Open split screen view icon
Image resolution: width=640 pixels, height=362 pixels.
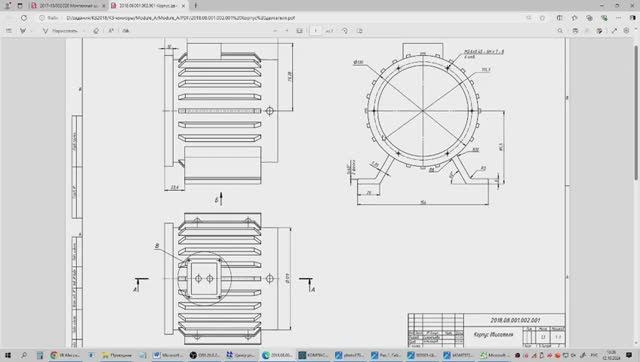560,18
